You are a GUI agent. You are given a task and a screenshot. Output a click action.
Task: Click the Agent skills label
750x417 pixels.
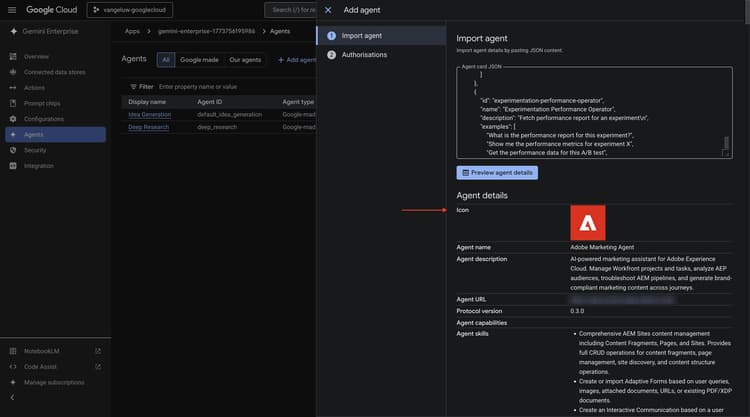pyautogui.click(x=472, y=334)
